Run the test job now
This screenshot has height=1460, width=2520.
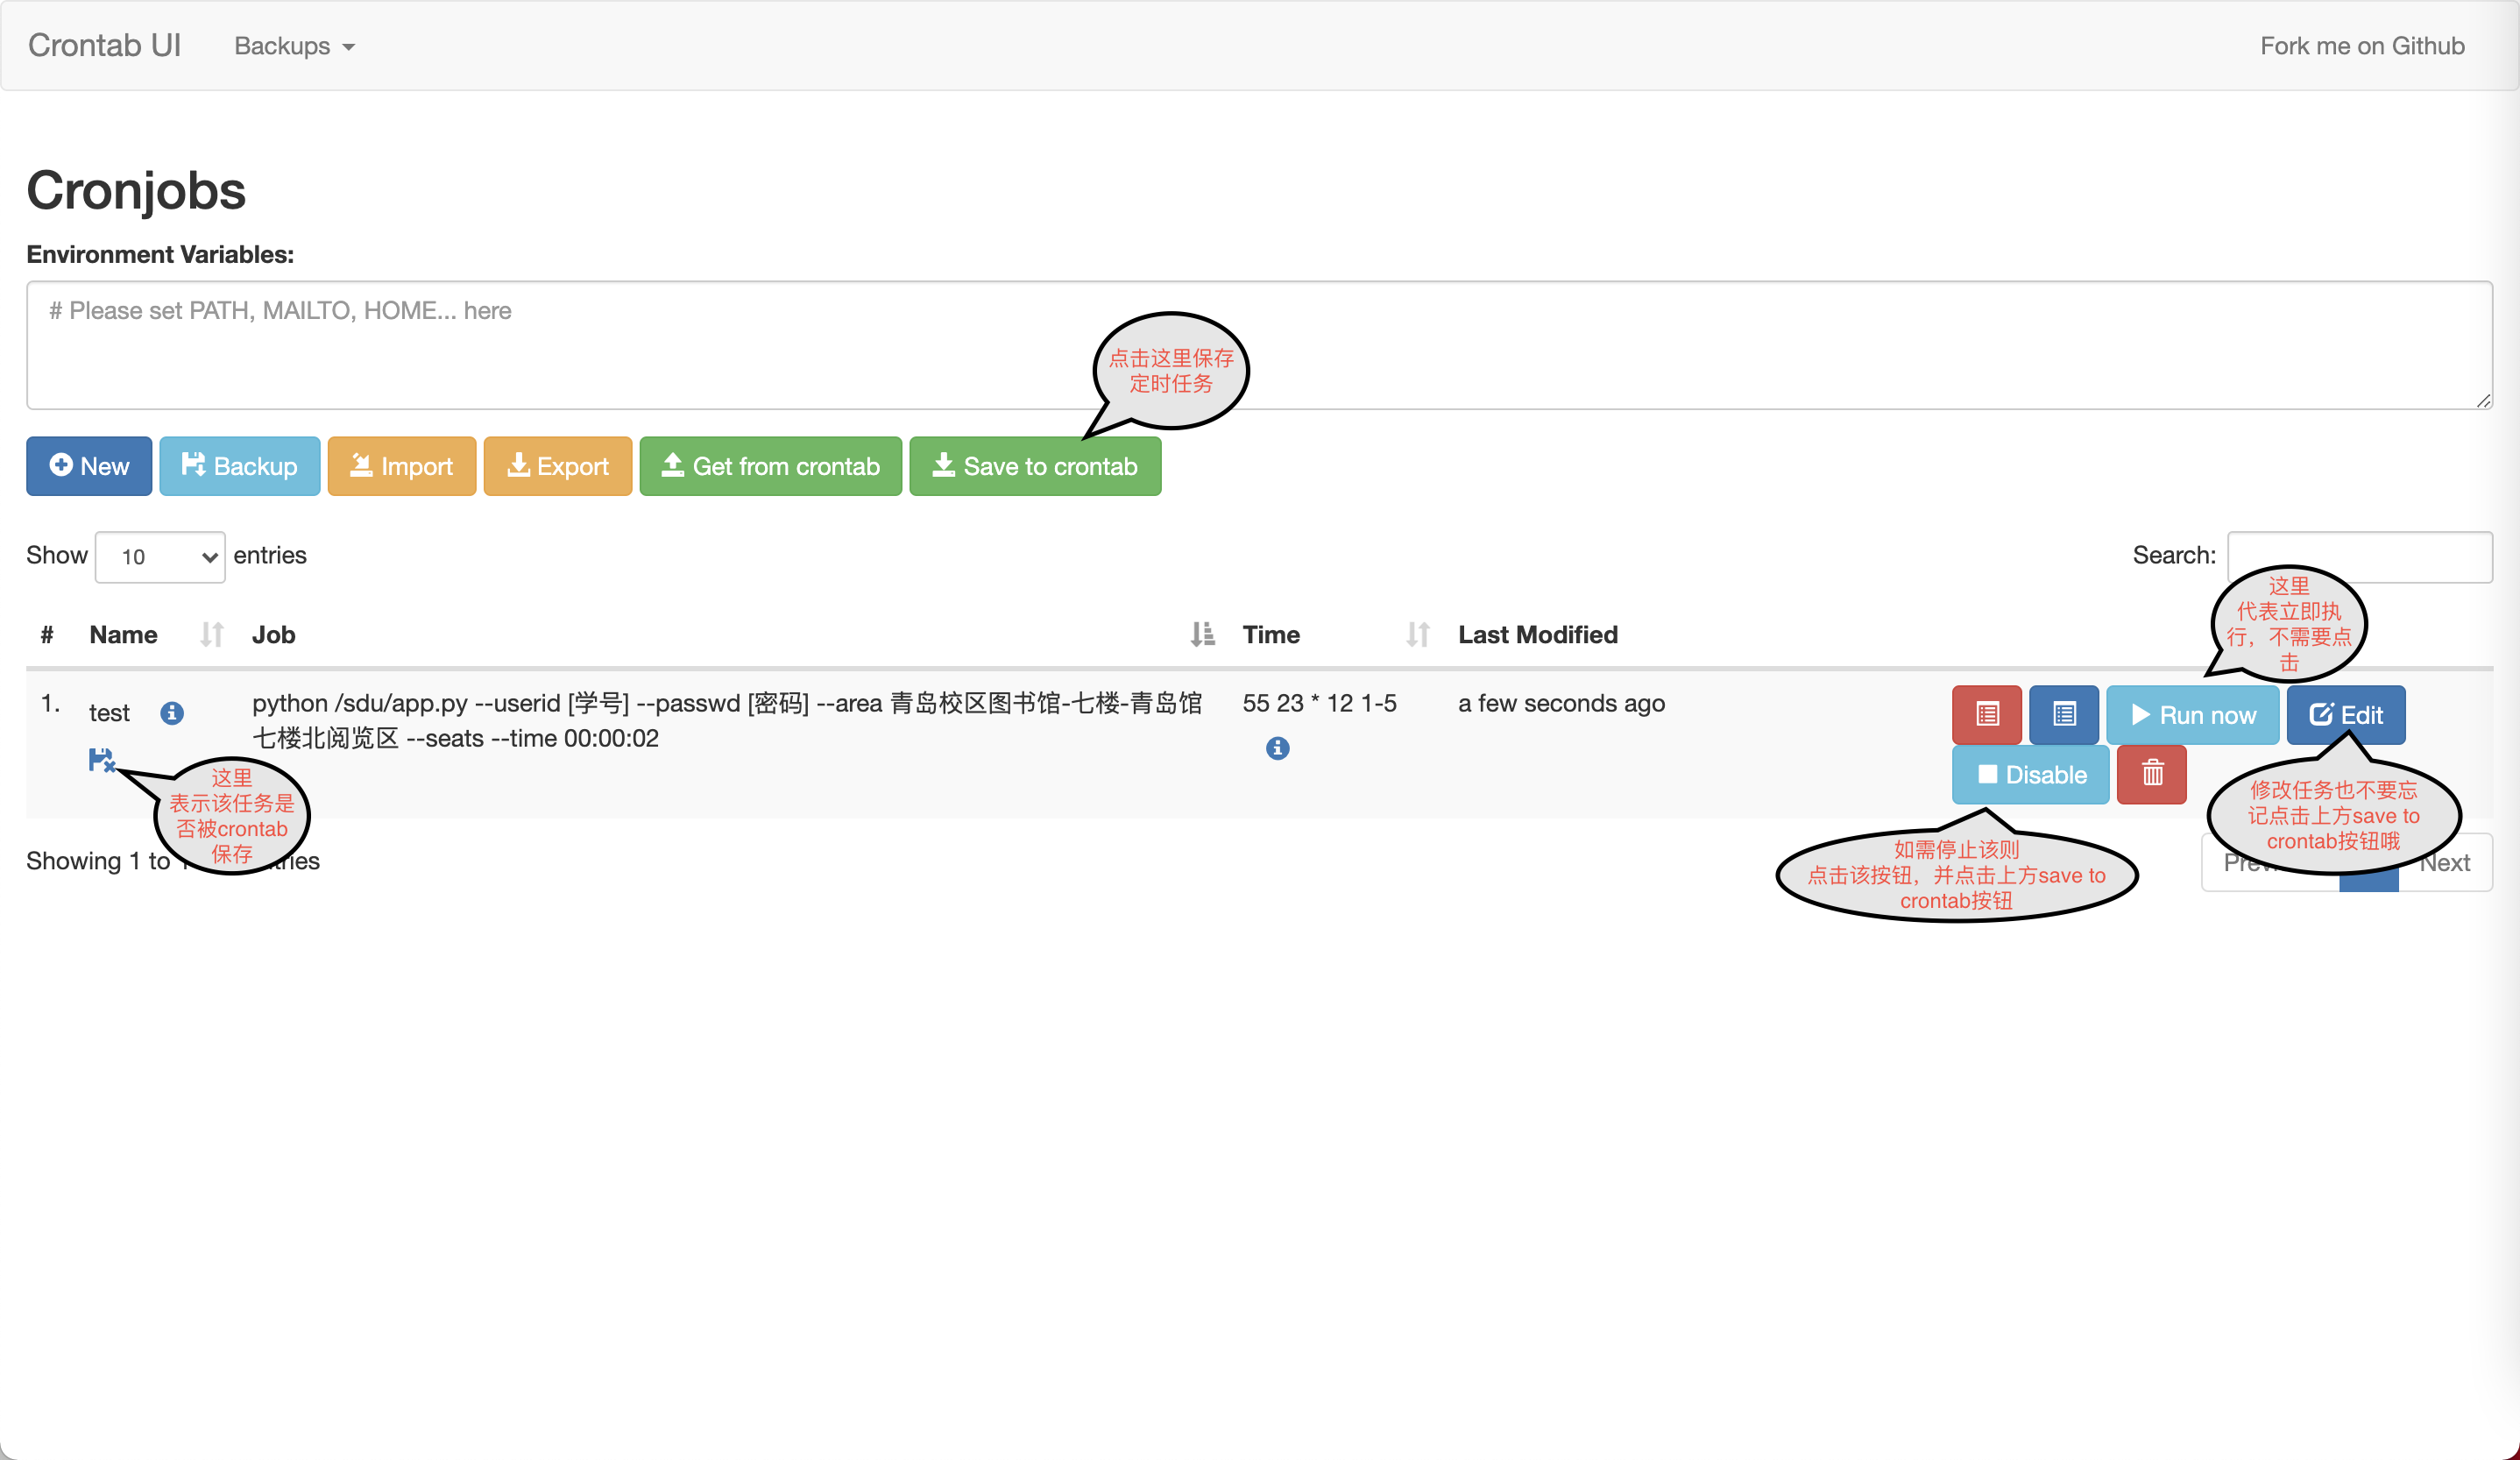[x=2192, y=714]
